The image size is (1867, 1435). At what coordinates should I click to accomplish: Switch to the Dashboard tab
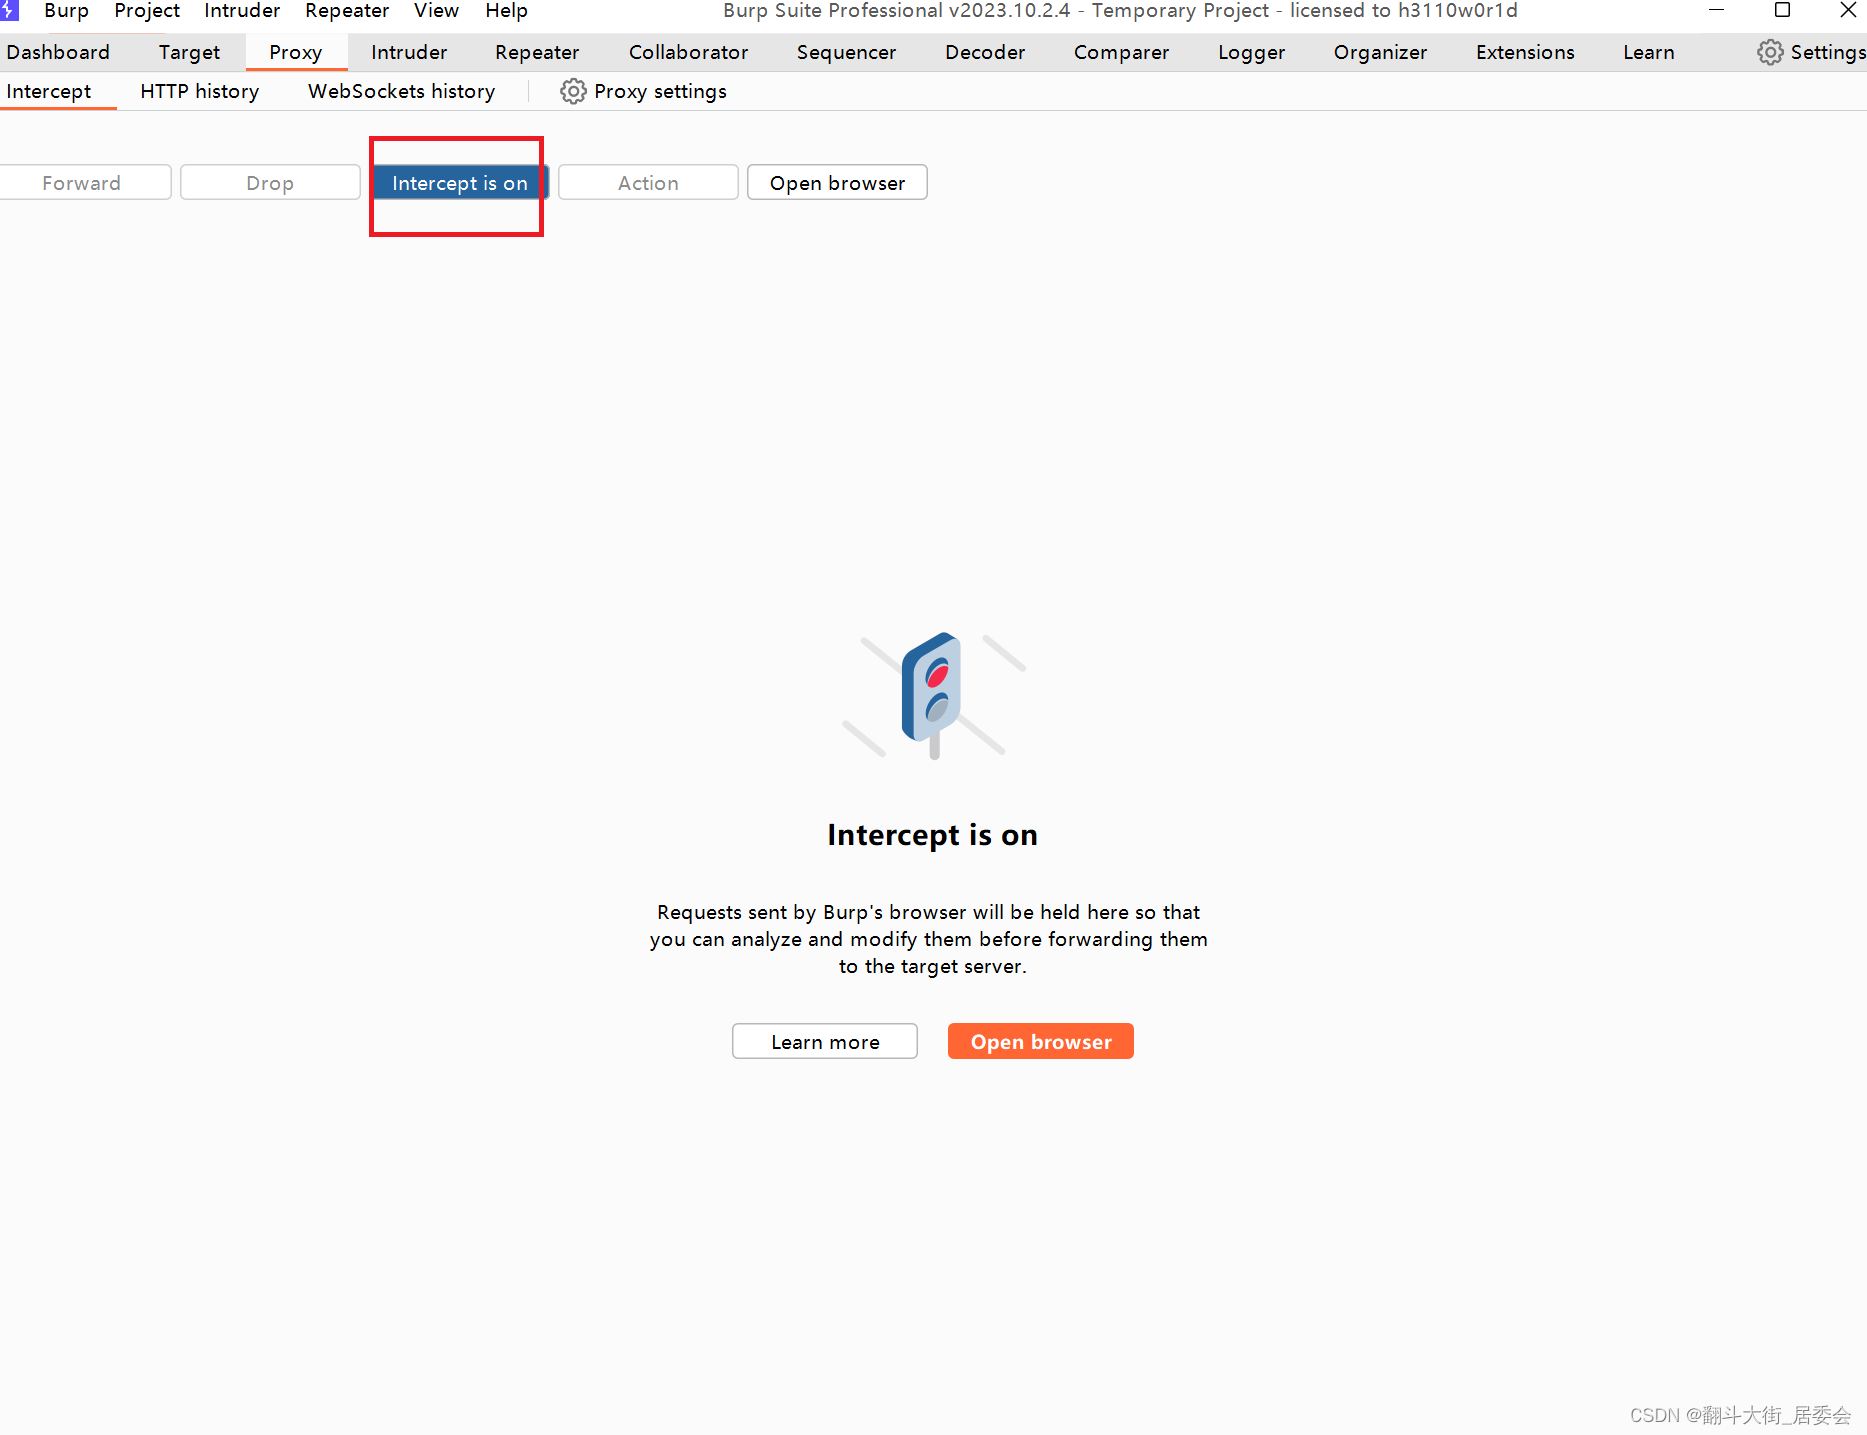[x=58, y=52]
